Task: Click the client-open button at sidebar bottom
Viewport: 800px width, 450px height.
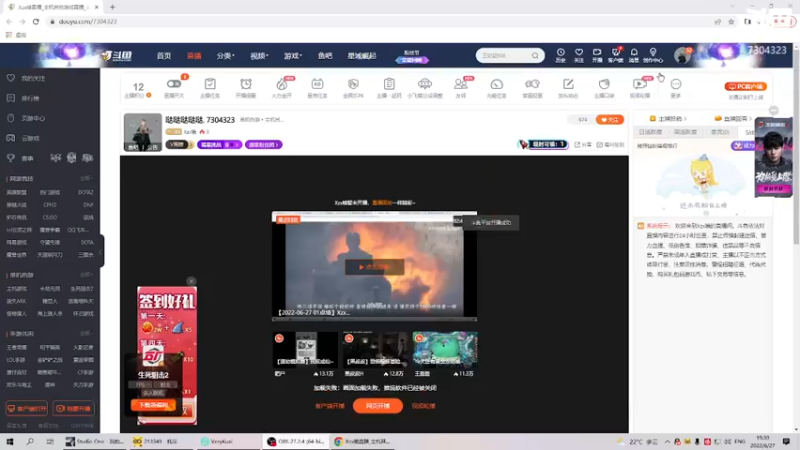Action: pos(27,409)
